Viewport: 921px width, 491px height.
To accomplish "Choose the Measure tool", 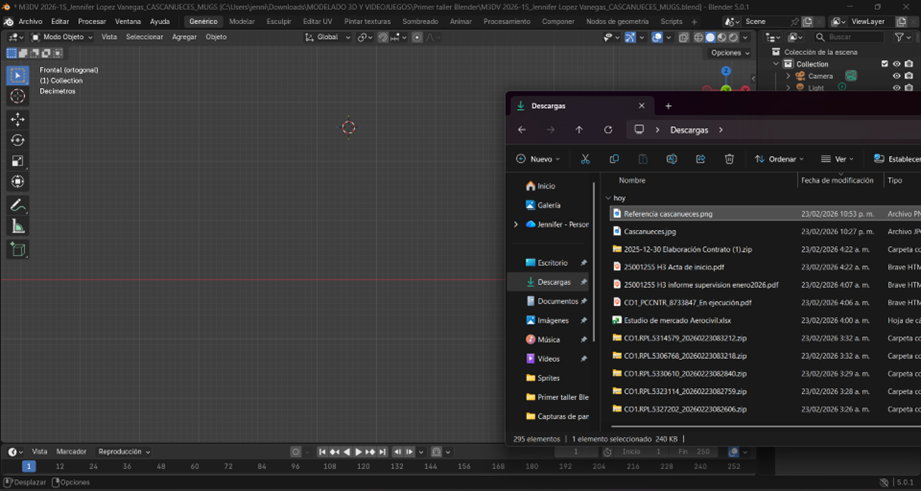I will pyautogui.click(x=18, y=227).
